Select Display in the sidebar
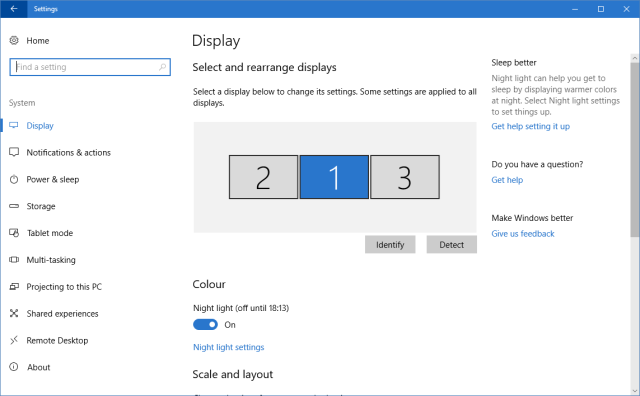The image size is (640, 396). (40, 126)
